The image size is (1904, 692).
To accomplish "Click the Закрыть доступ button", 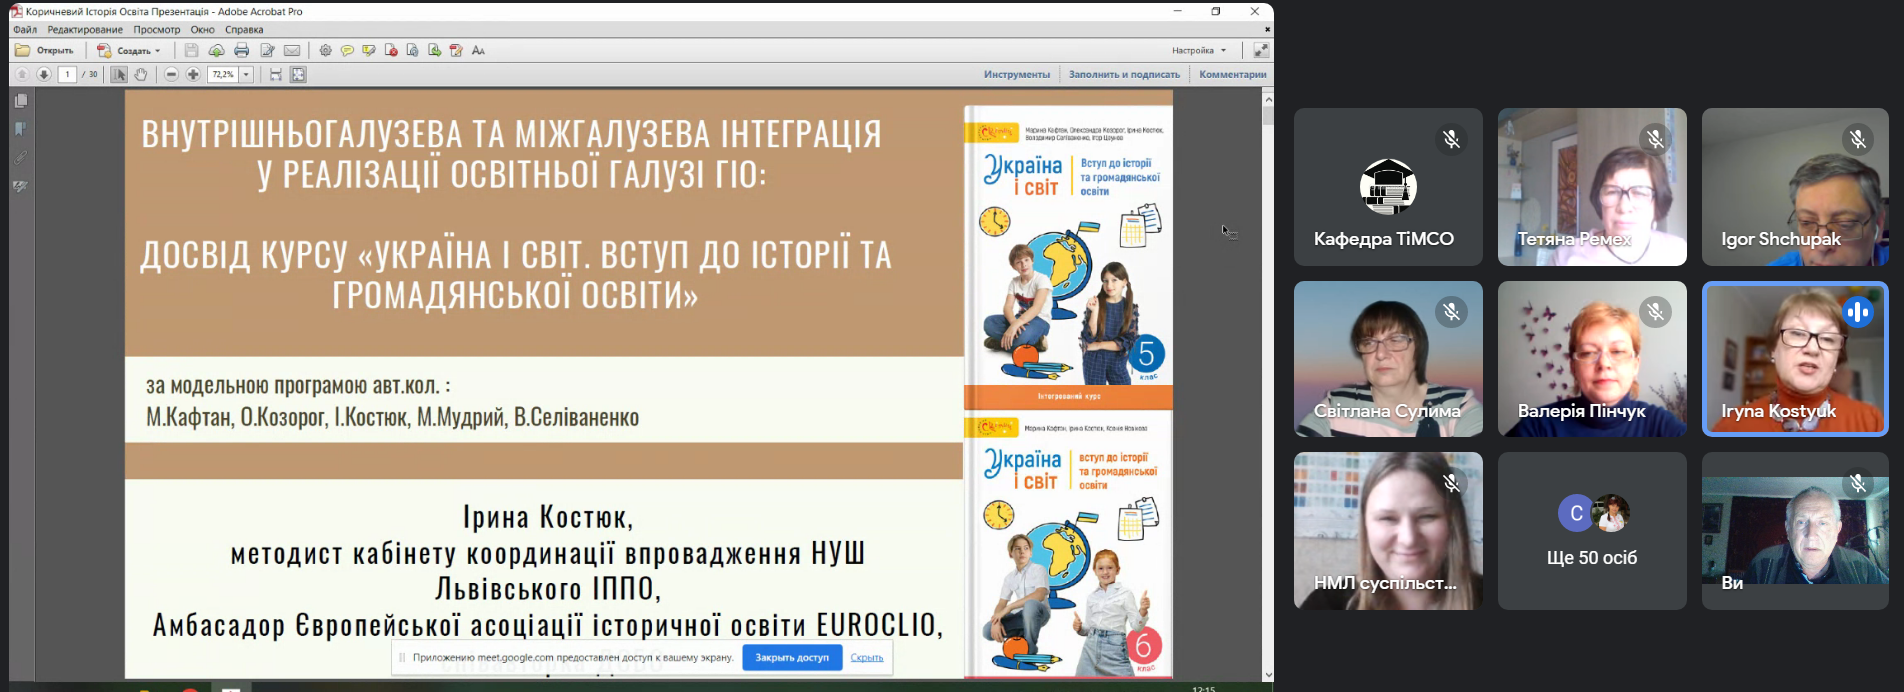I will click(791, 657).
